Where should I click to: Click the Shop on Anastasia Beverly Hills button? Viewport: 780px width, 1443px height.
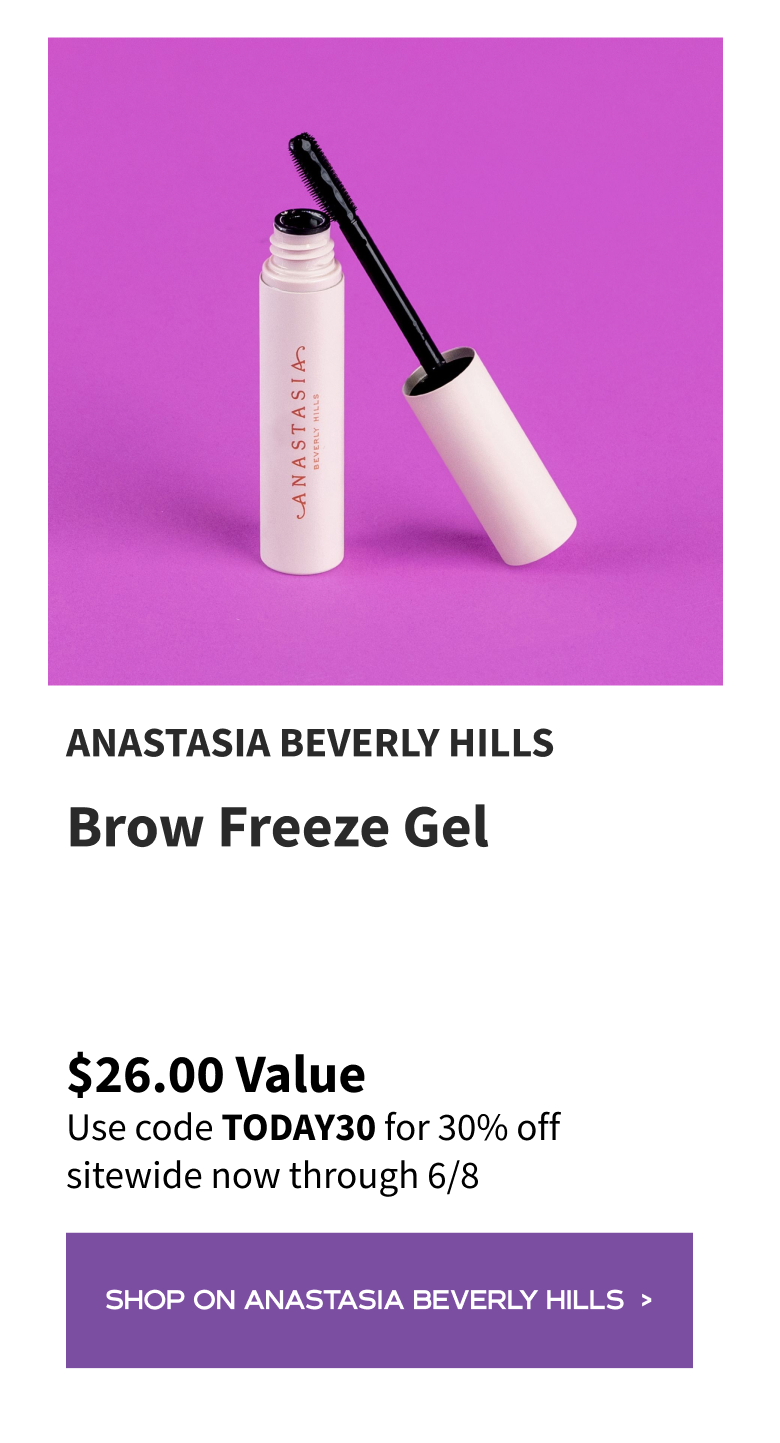point(379,1300)
